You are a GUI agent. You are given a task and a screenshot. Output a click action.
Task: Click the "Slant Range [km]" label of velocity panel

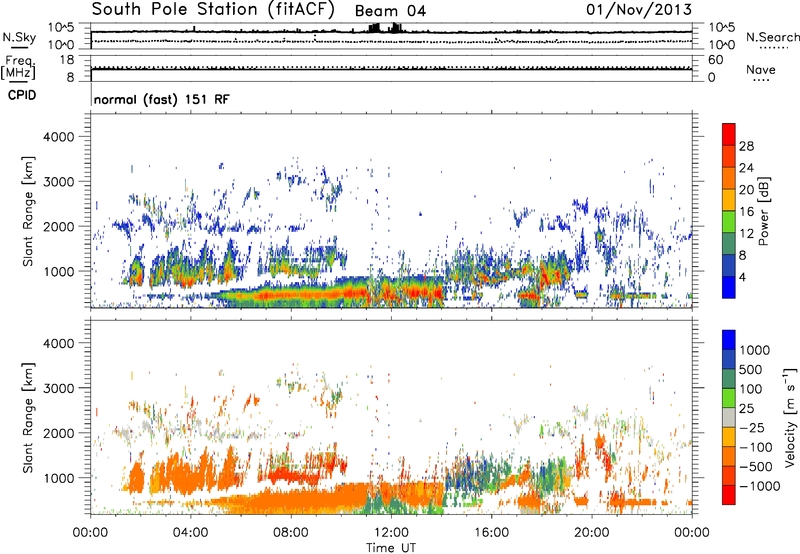coord(28,417)
